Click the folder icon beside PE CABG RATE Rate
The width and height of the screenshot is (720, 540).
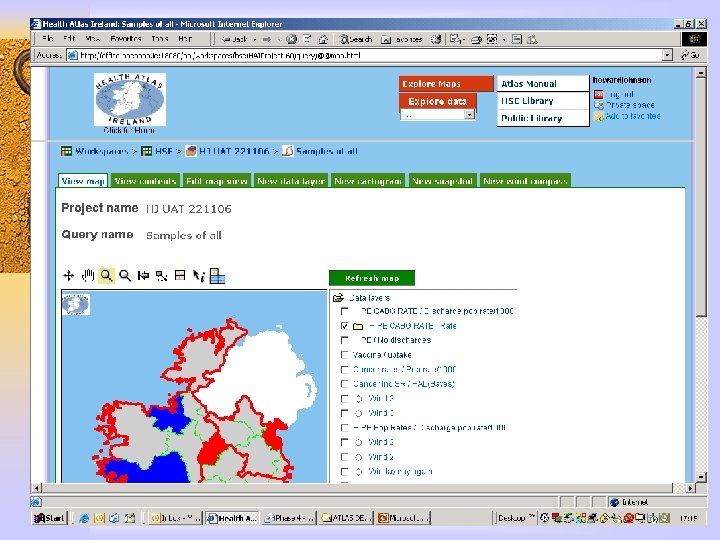358,326
